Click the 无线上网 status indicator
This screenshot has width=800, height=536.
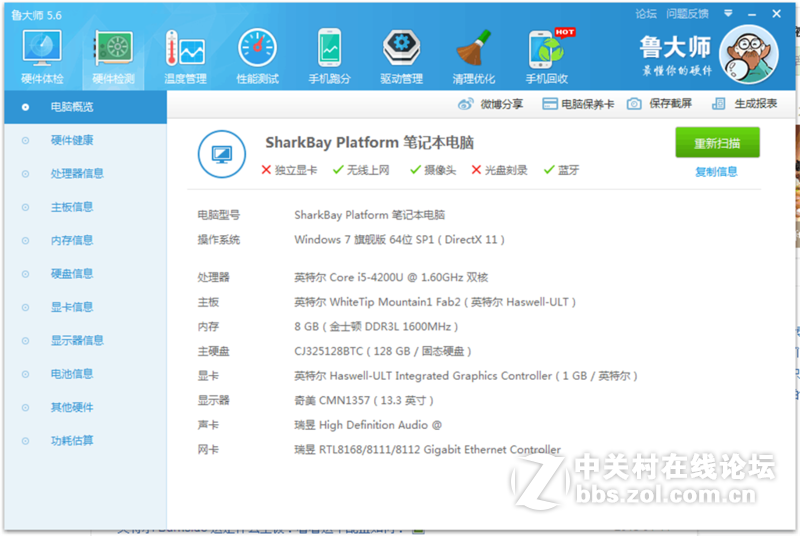point(361,170)
